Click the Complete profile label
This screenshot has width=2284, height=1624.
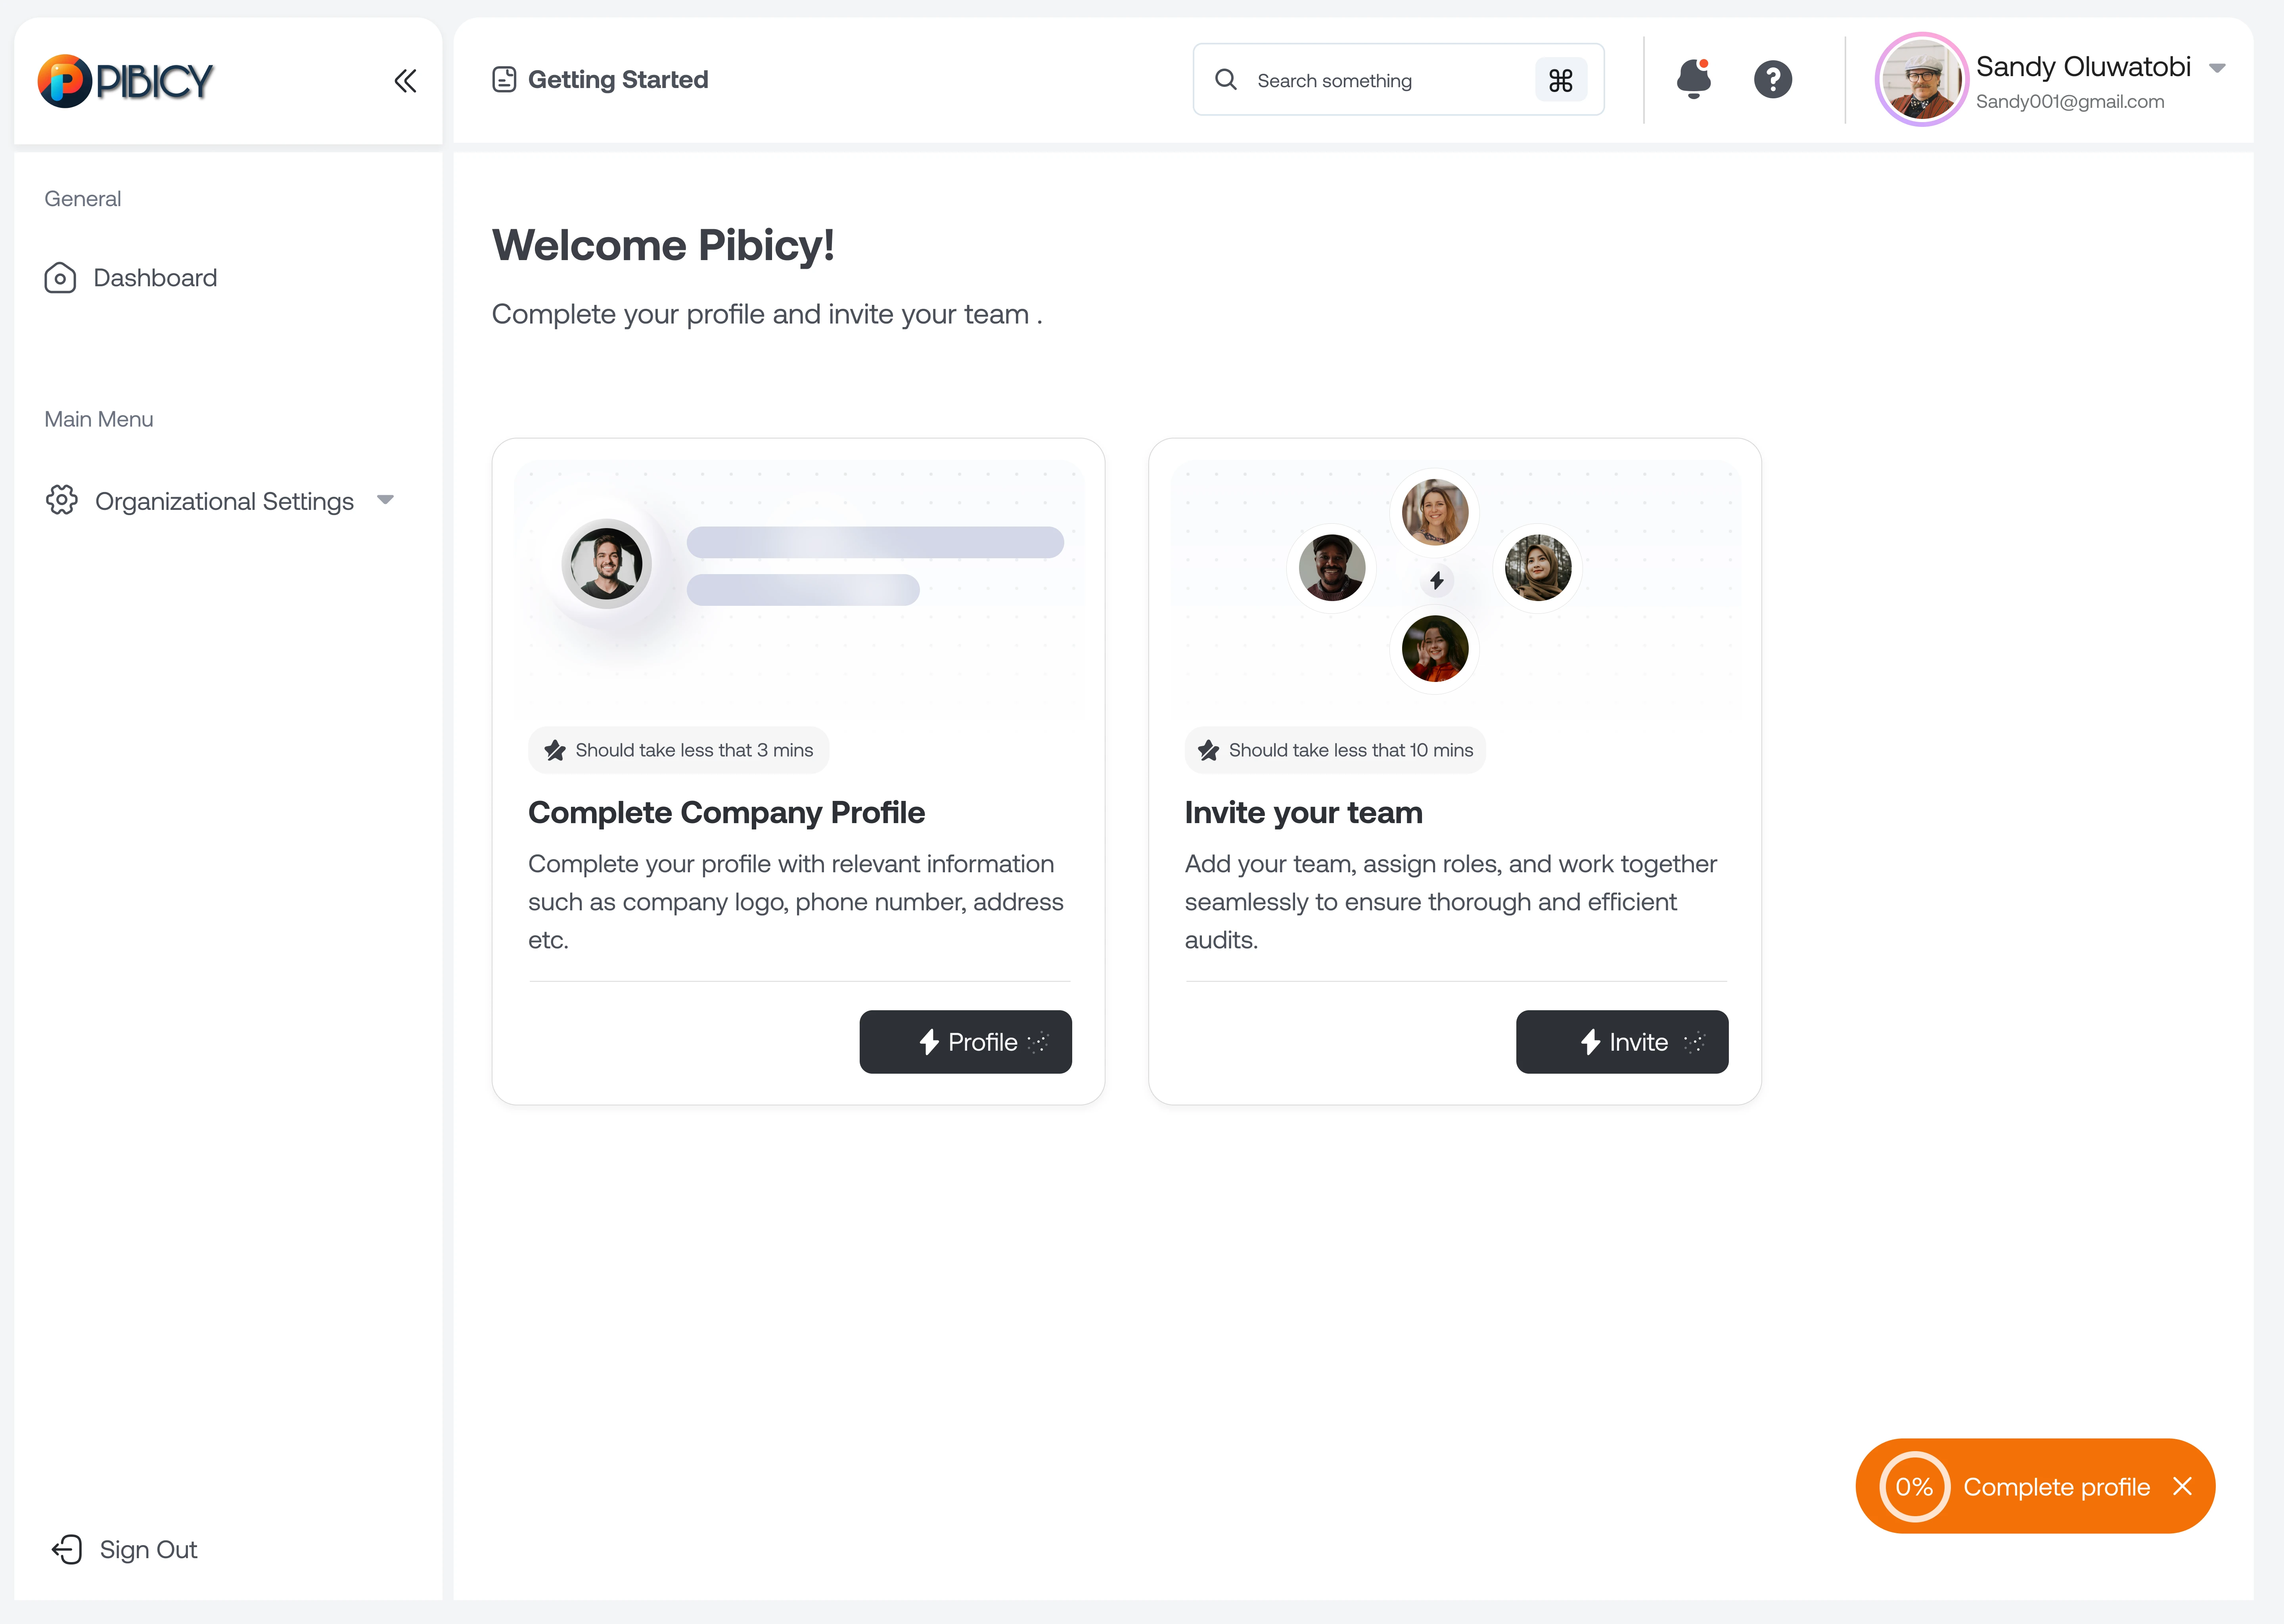pyautogui.click(x=2056, y=1487)
